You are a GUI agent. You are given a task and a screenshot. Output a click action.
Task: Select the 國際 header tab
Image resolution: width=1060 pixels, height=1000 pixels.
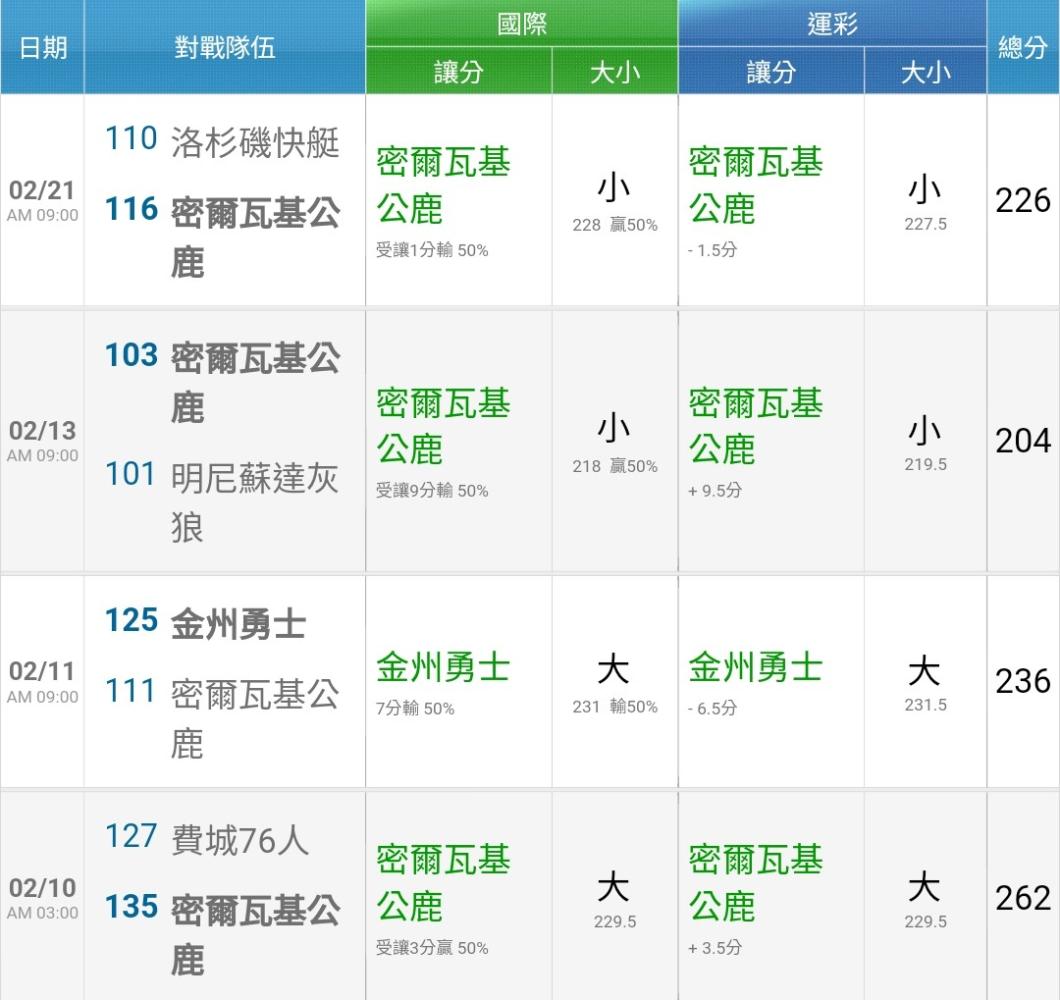coord(521,24)
